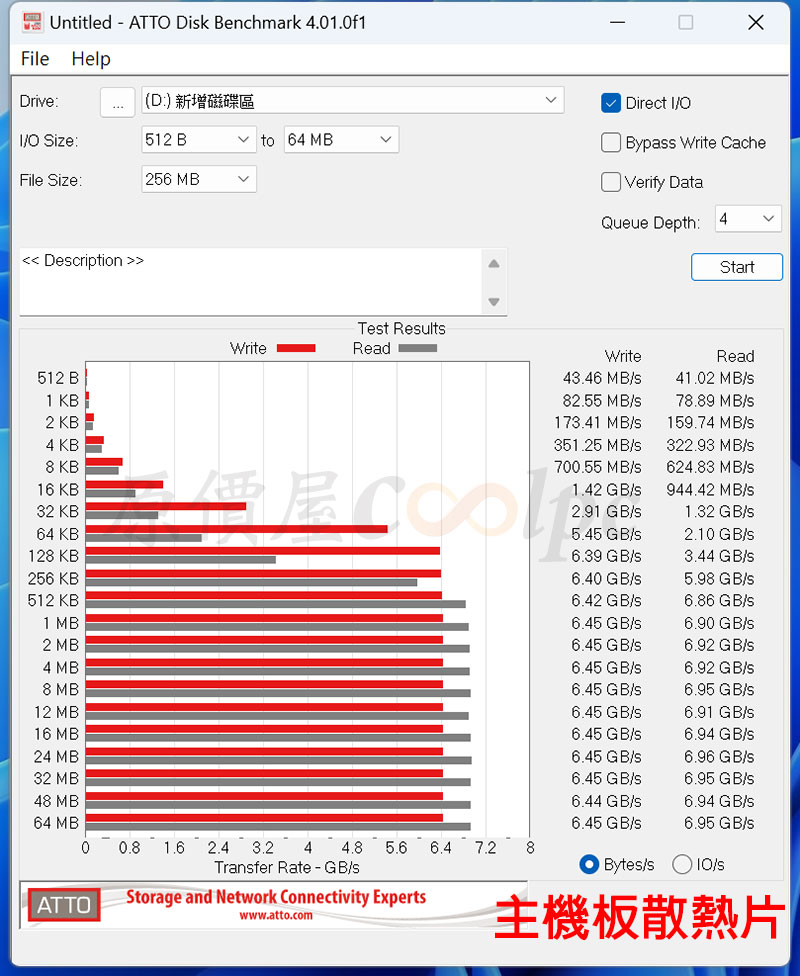
Task: Open the I/O Size maximum 64 MB dropdown
Action: coord(341,140)
